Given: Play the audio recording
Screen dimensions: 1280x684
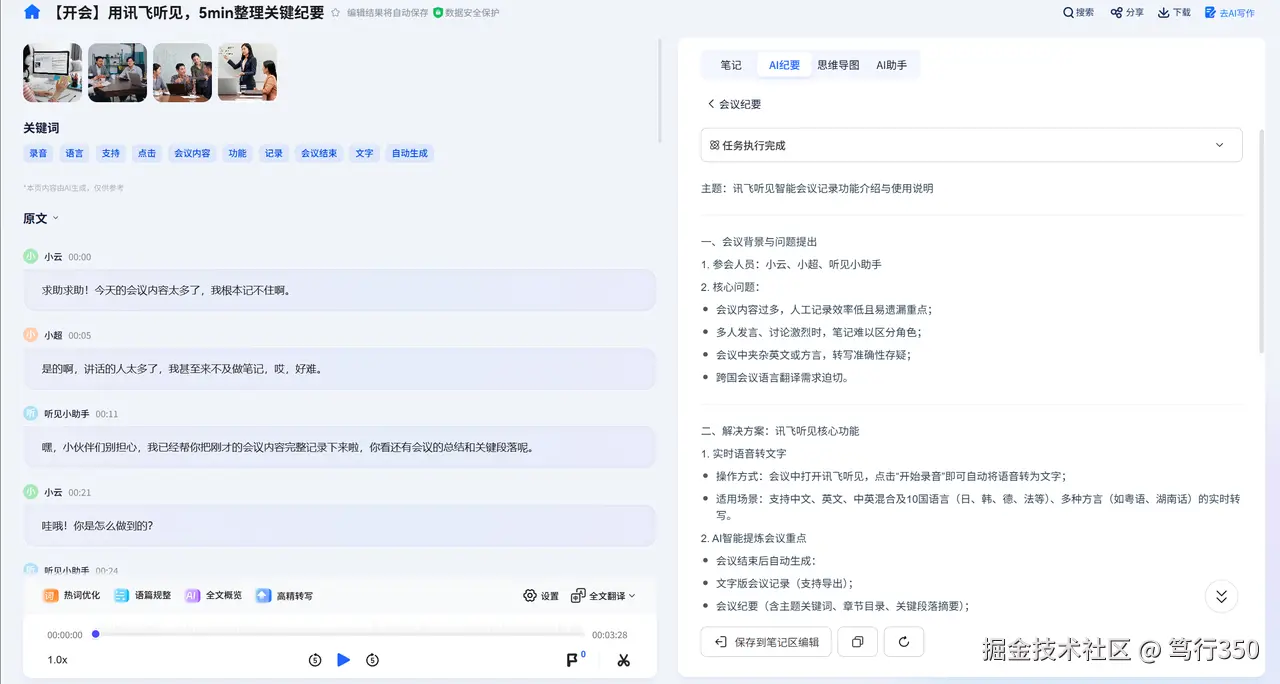Looking at the screenshot, I should (x=344, y=660).
